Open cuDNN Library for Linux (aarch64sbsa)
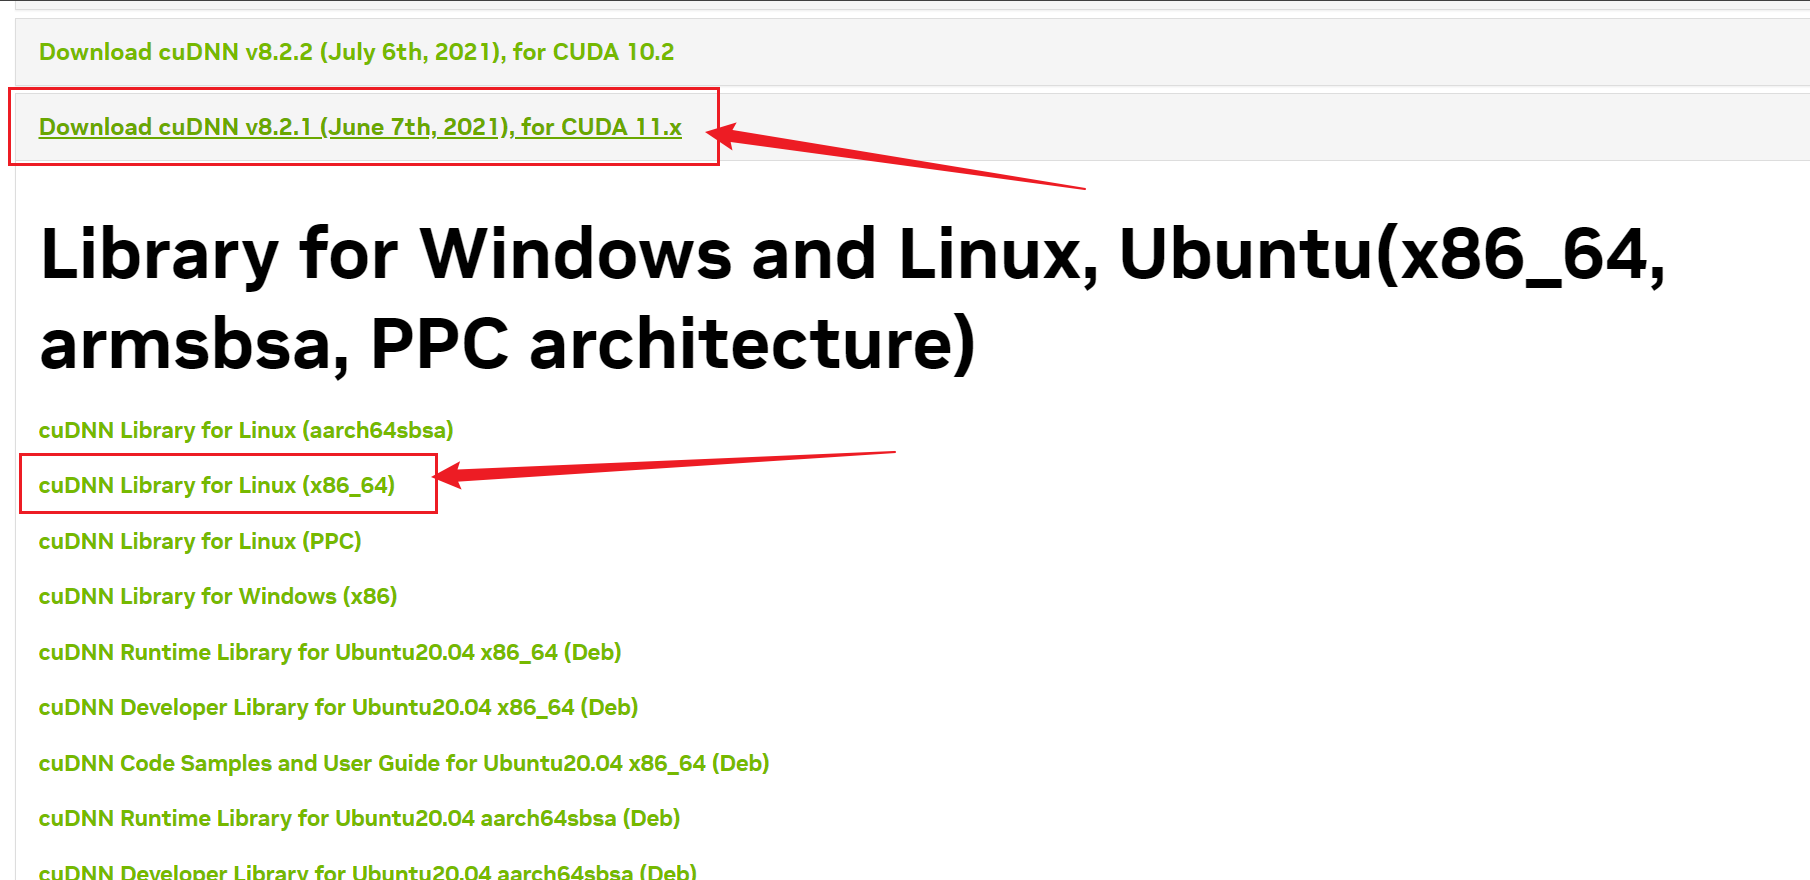This screenshot has height=880, width=1810. coord(246,430)
